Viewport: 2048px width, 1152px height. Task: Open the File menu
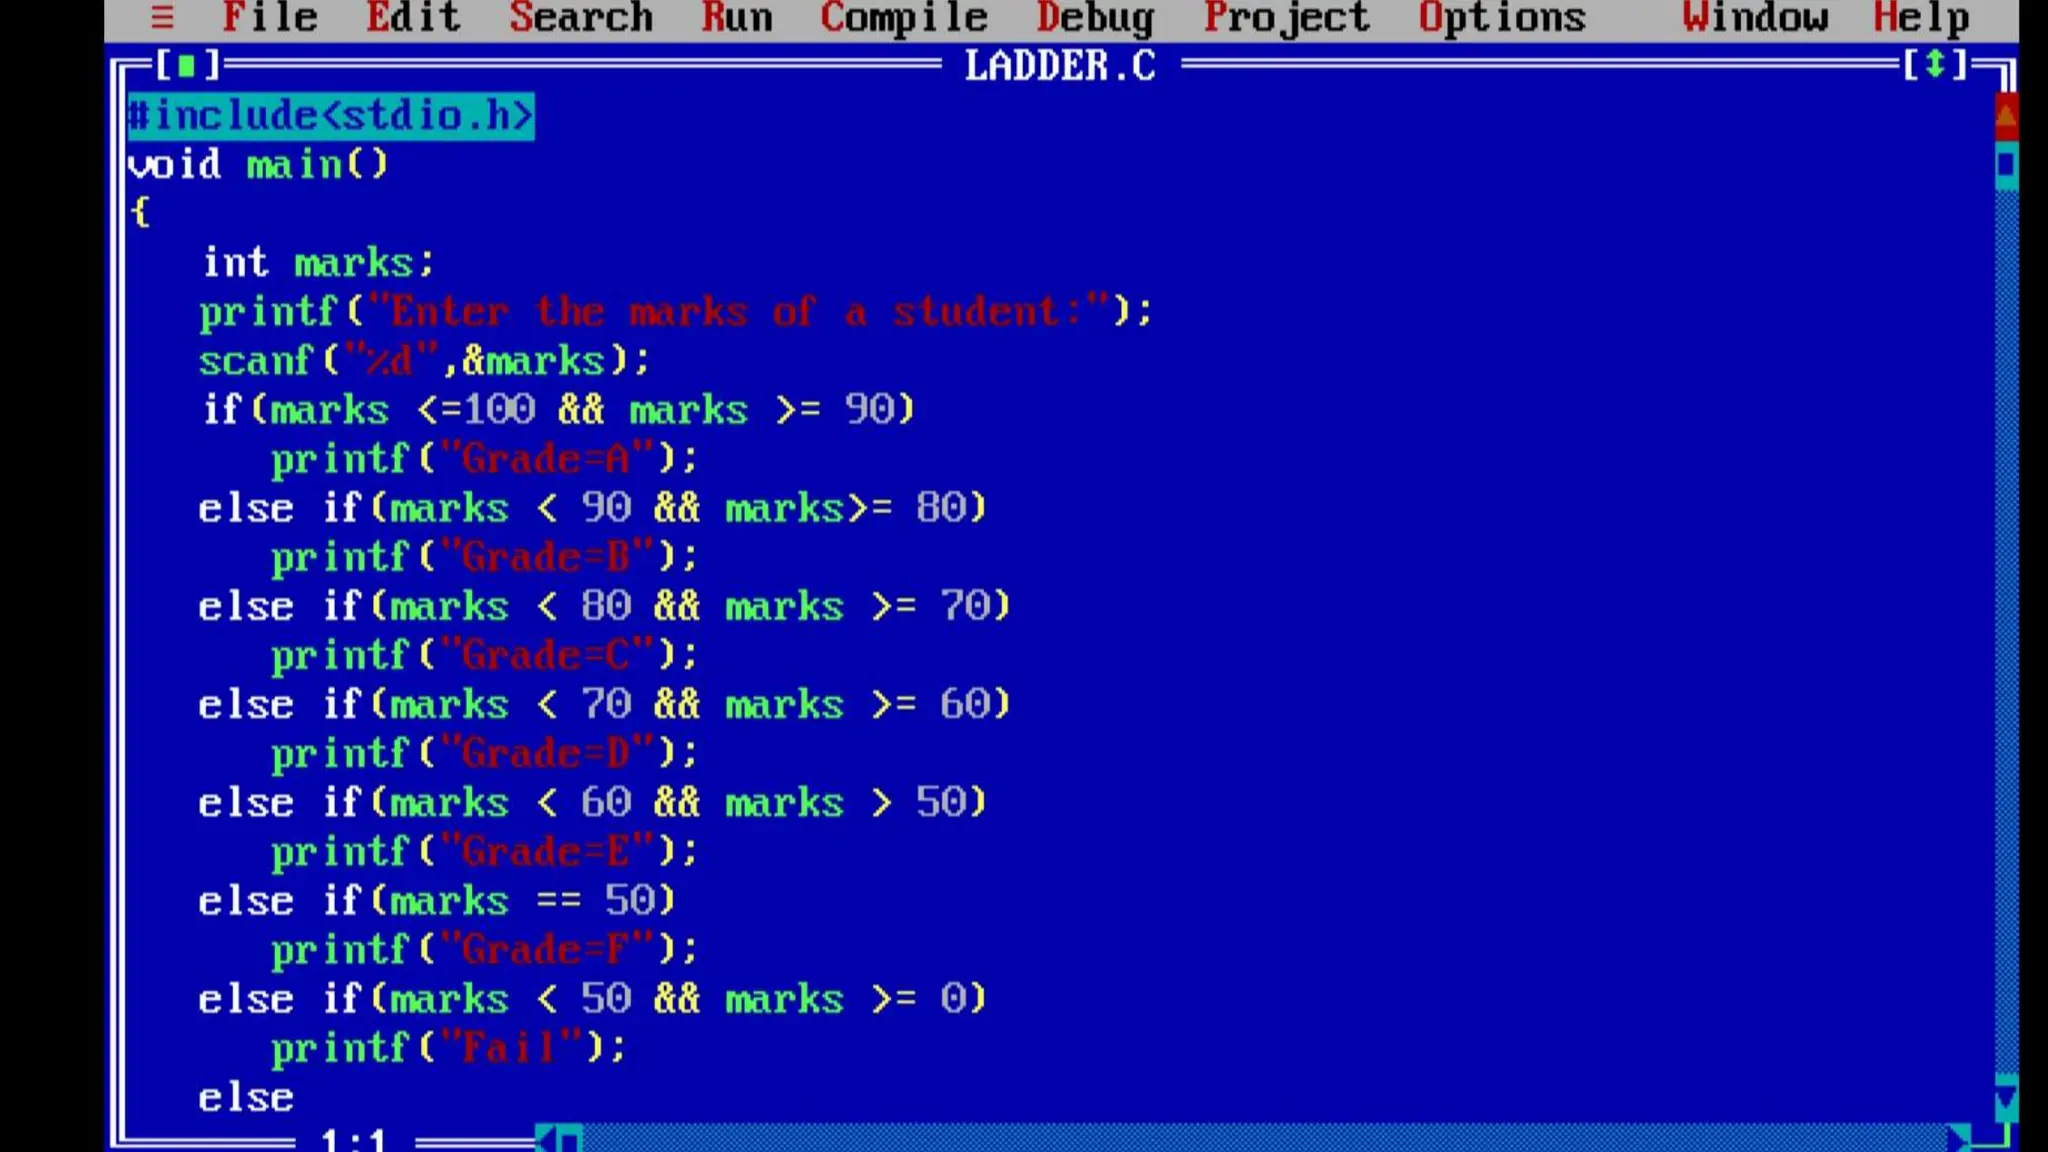click(x=269, y=18)
